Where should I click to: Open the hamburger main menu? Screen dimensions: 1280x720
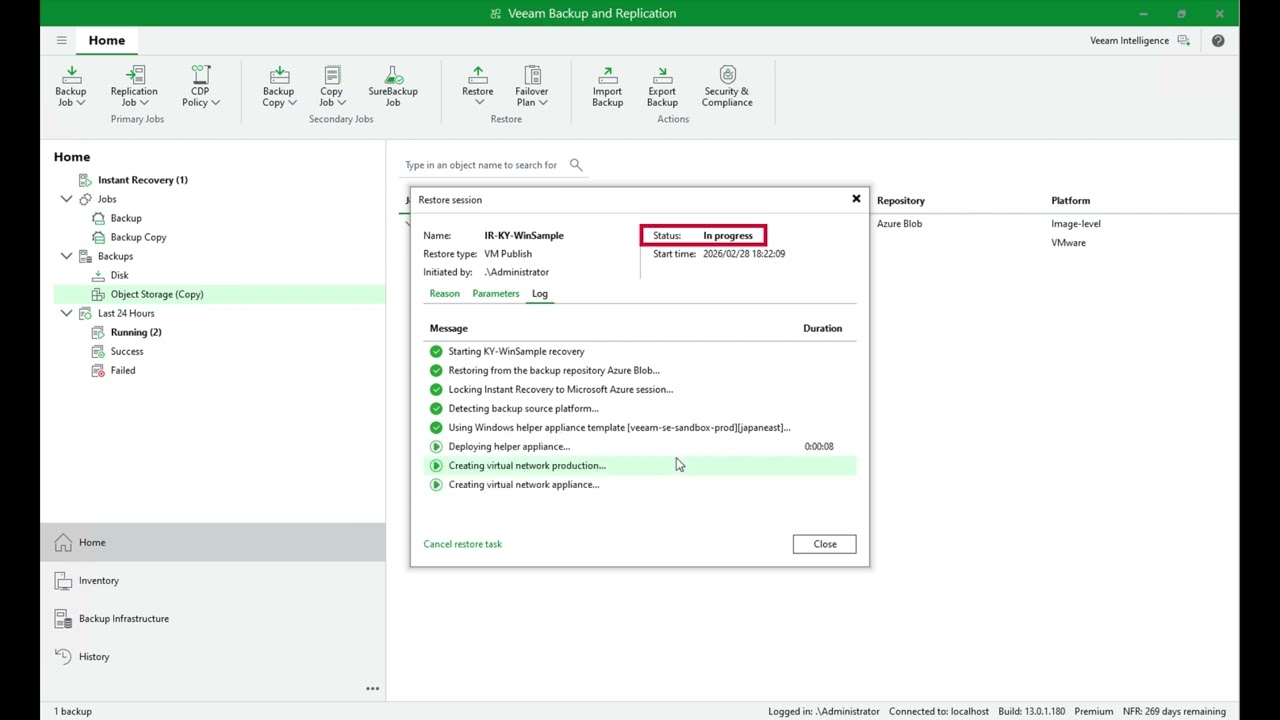pos(62,40)
